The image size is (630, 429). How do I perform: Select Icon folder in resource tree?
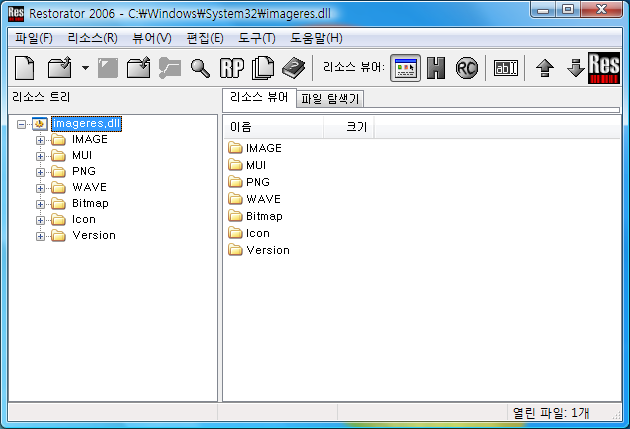84,220
